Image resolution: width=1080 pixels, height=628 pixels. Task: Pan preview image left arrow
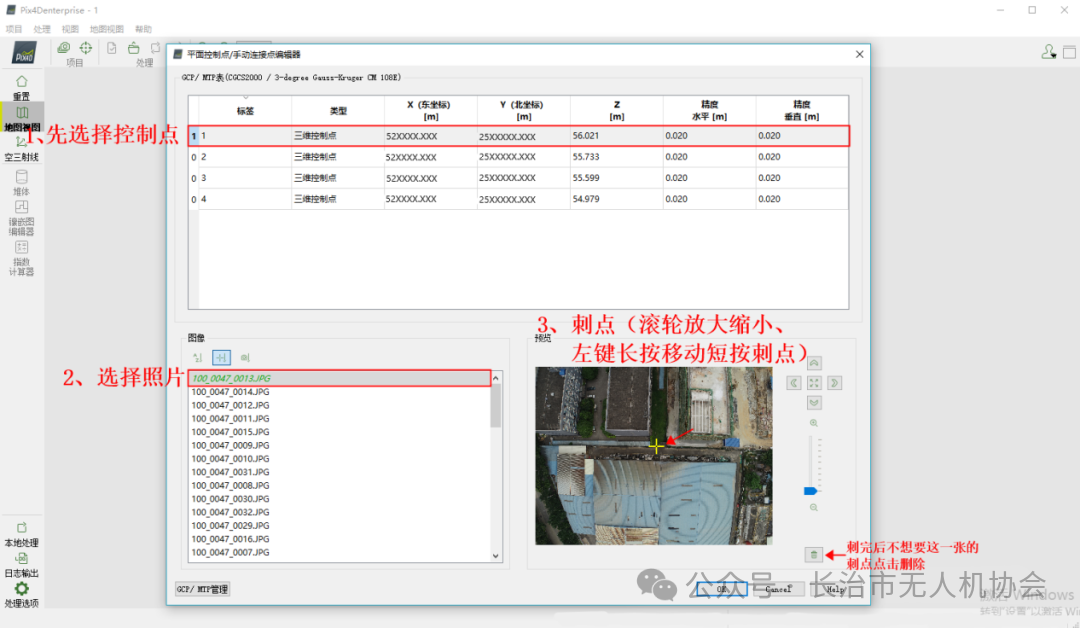794,383
